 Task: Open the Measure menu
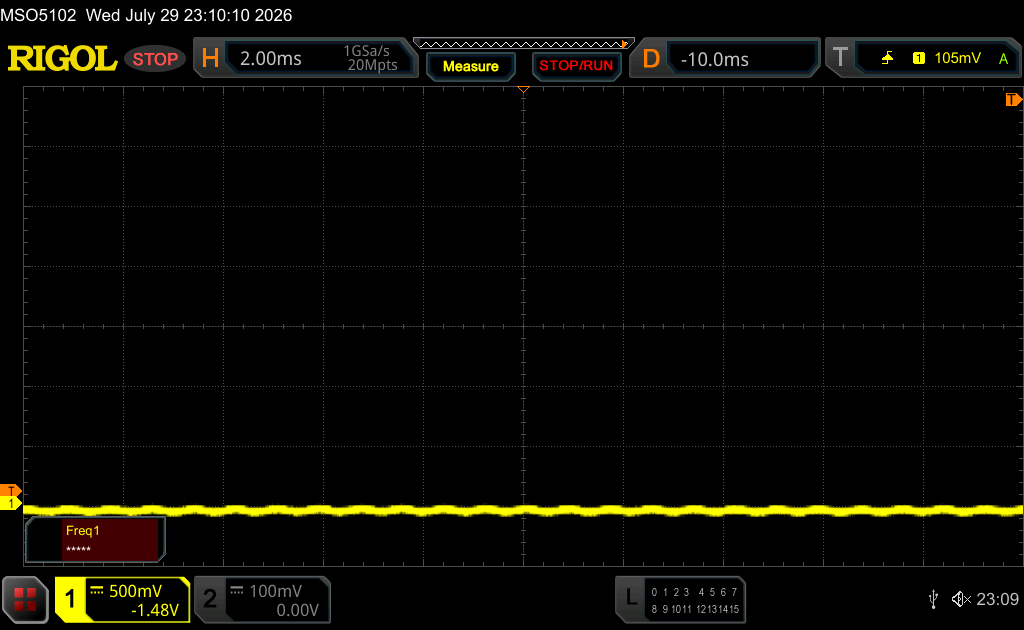pyautogui.click(x=470, y=66)
